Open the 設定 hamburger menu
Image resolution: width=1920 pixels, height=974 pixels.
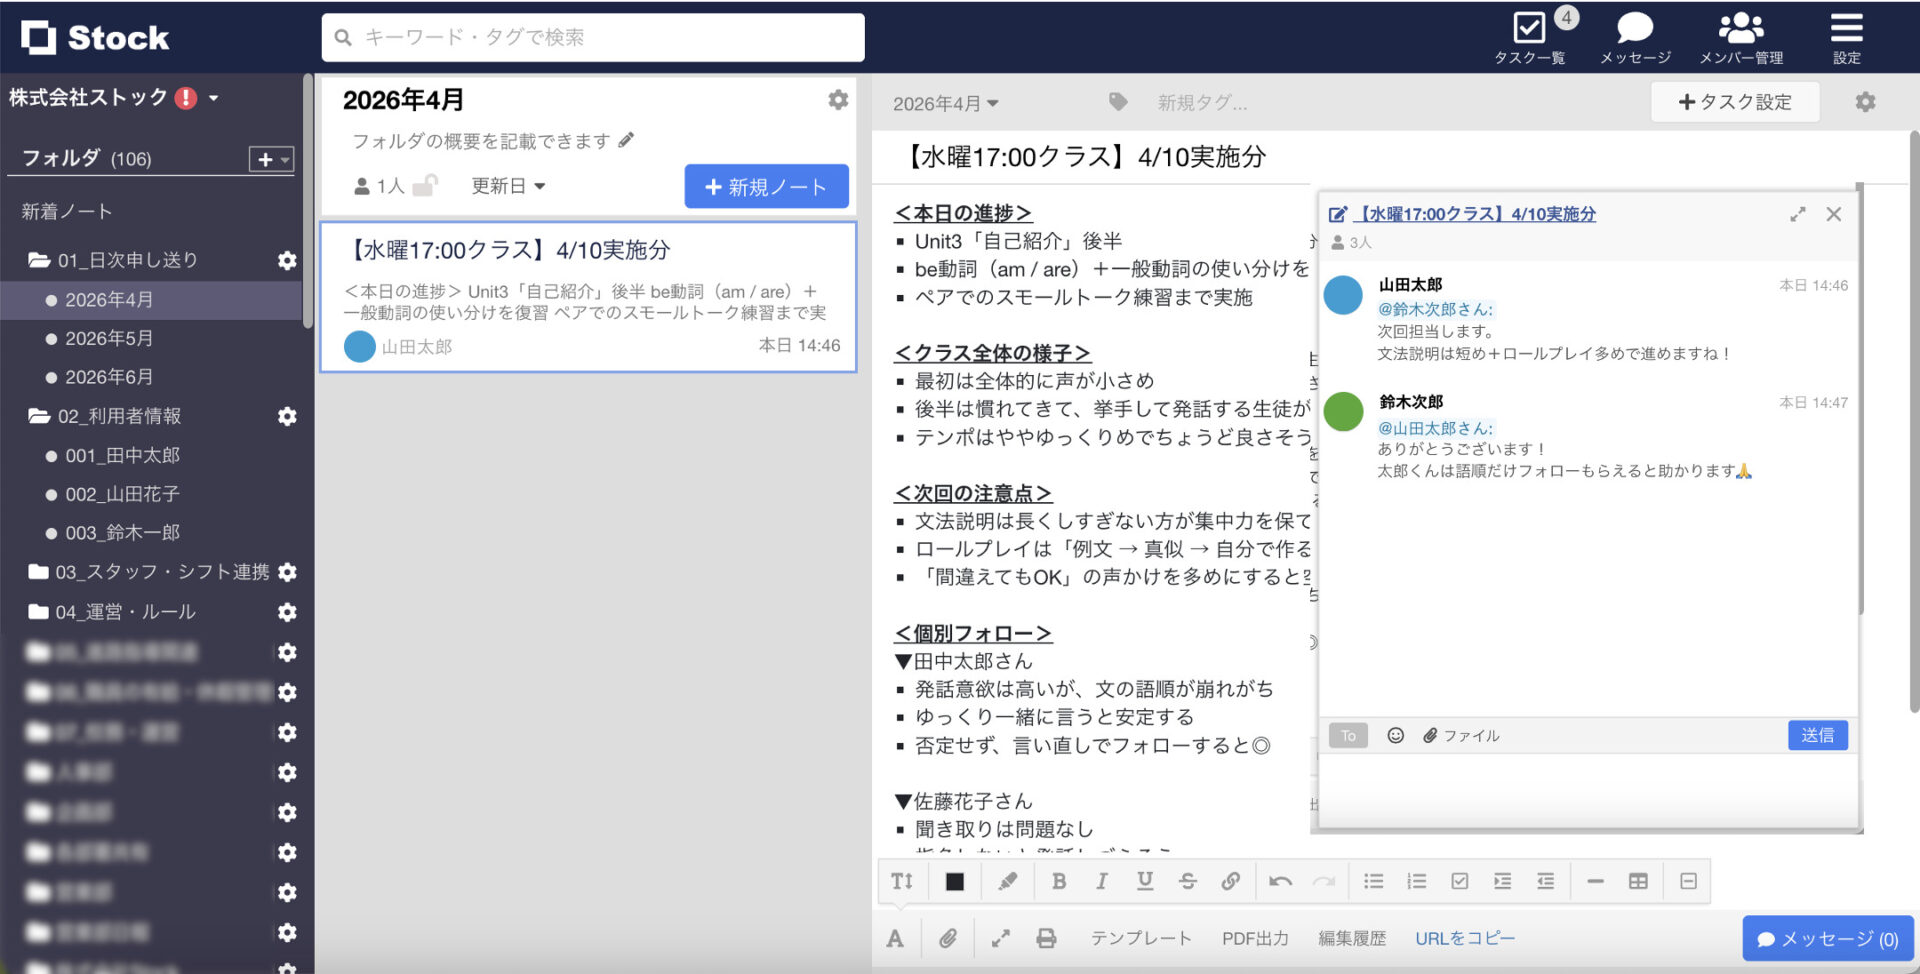click(1846, 28)
